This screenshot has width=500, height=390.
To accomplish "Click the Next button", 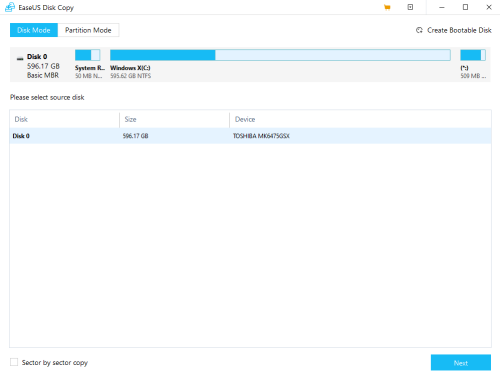I will [461, 362].
